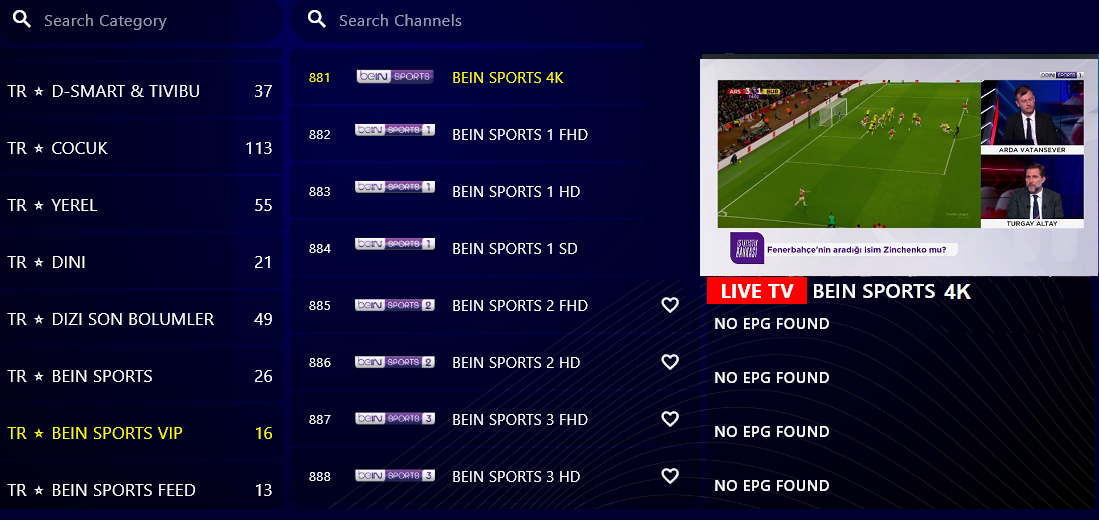Open the TR D-SMART & TIVIBU category
This screenshot has height=520, width=1099.
142,91
